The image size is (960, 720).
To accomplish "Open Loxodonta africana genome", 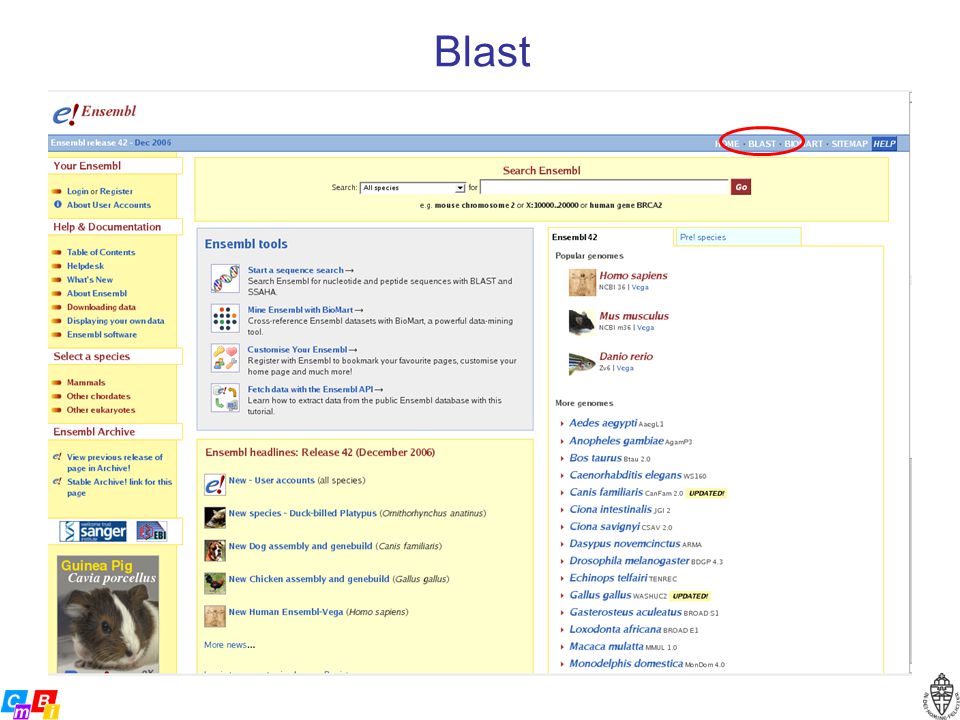I will 615,629.
